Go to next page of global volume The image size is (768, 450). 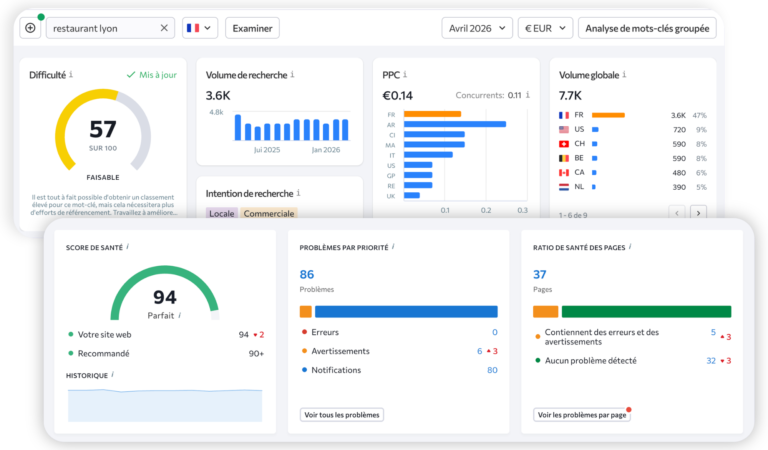pyautogui.click(x=698, y=213)
